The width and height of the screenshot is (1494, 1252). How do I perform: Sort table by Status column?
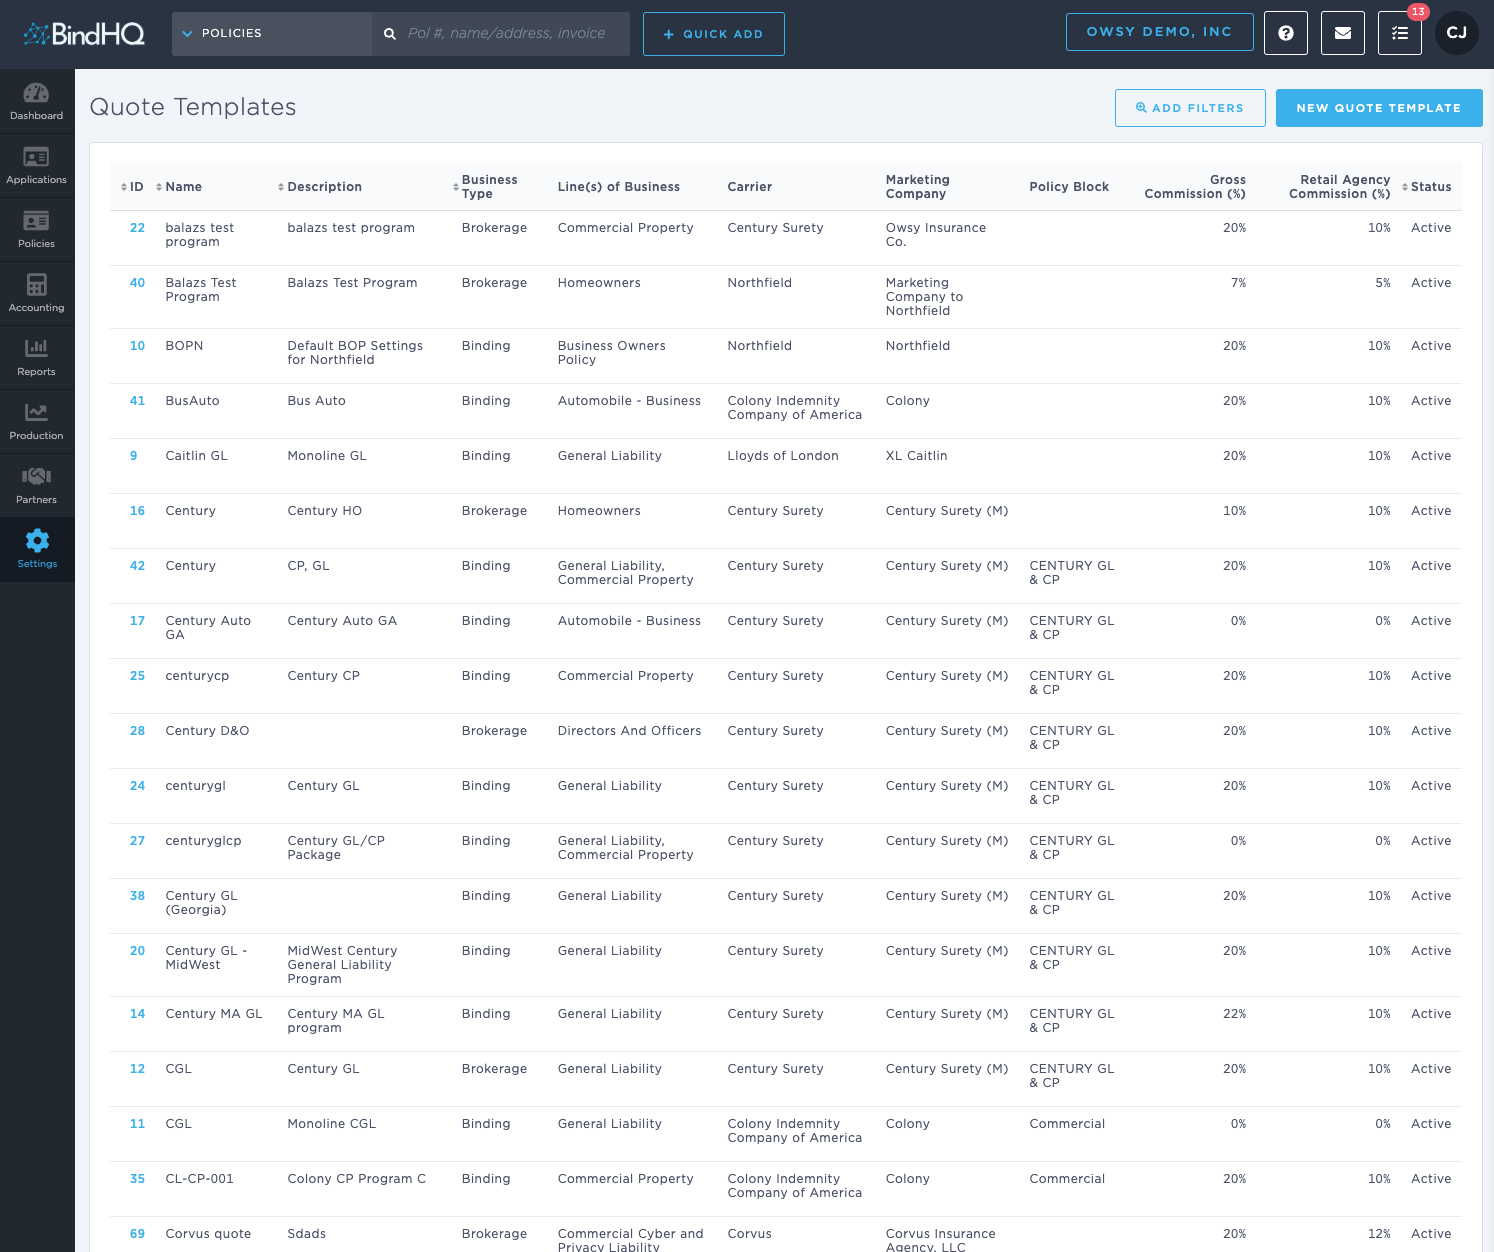(1427, 187)
